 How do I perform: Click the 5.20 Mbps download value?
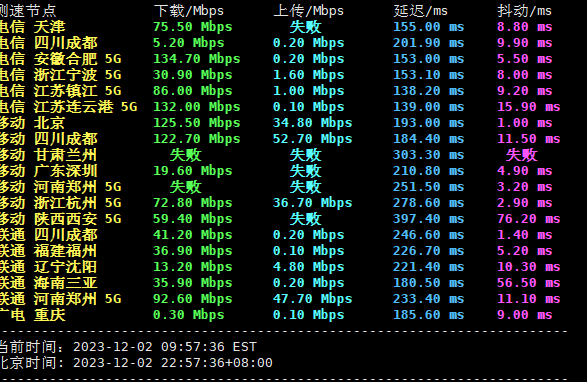pyautogui.click(x=189, y=43)
